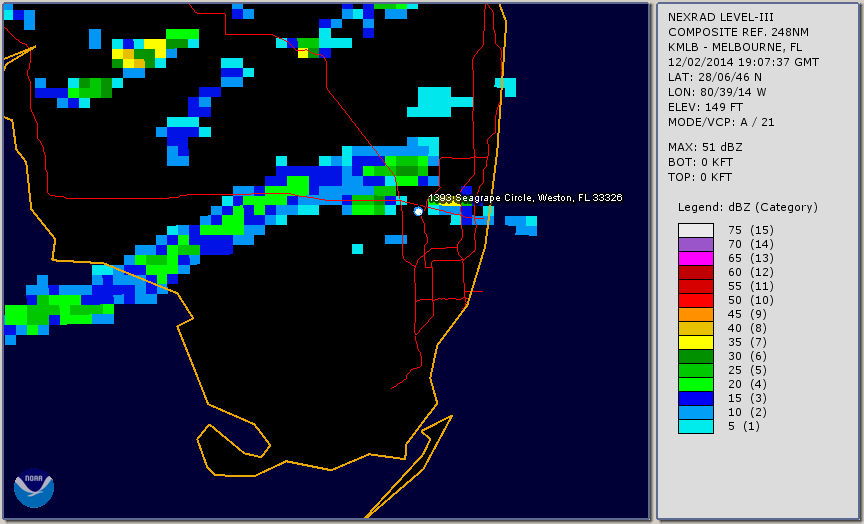
Task: Select the 75 dBZ white legend swatch
Action: (x=696, y=230)
